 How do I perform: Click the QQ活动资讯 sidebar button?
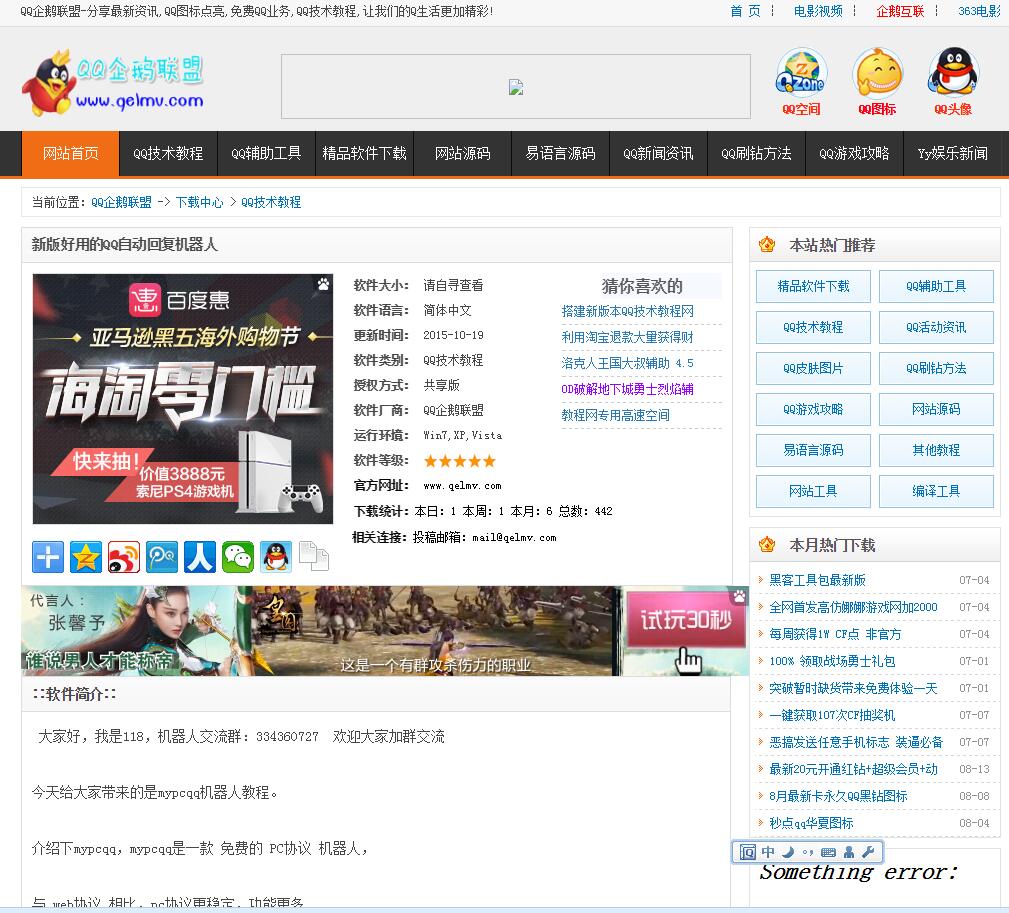(x=936, y=327)
